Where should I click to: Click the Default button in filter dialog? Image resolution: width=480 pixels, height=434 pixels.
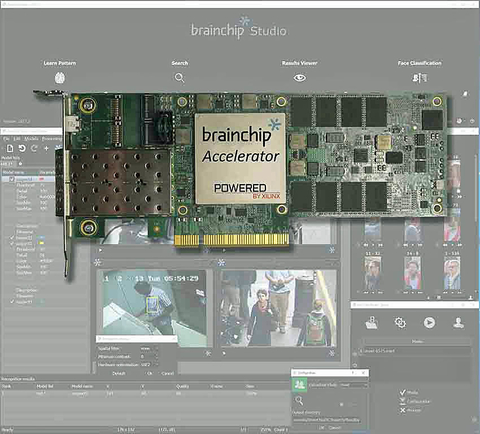click(119, 373)
